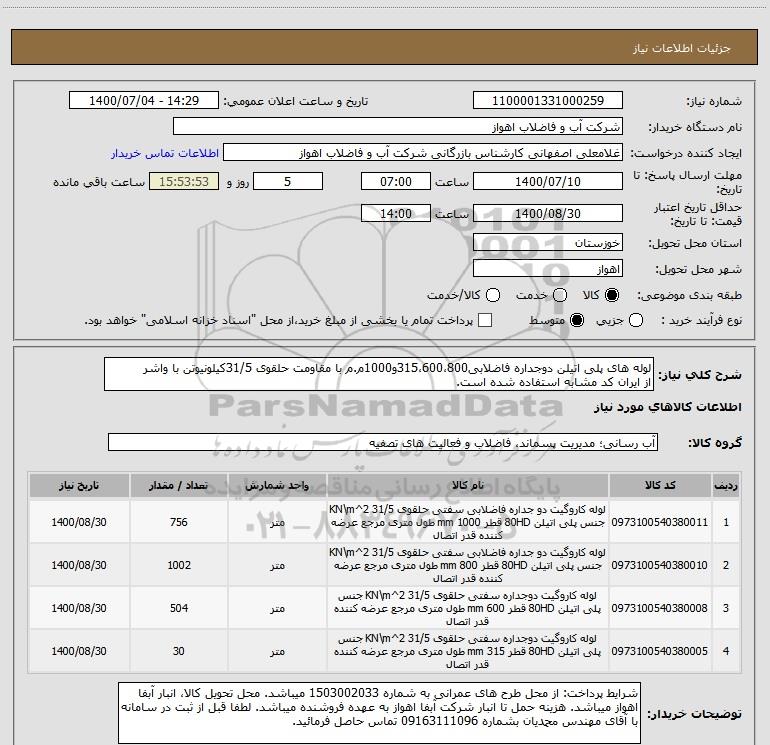This screenshot has width=770, height=745.
Task: Click the 600 mm pipe item name
Action: click(x=468, y=608)
